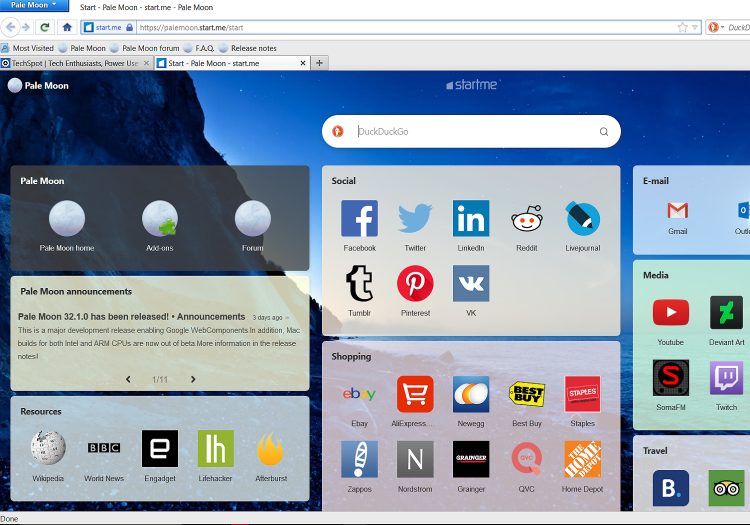Open the Nordstrom N icon
Image resolution: width=750 pixels, height=525 pixels.
tap(415, 459)
